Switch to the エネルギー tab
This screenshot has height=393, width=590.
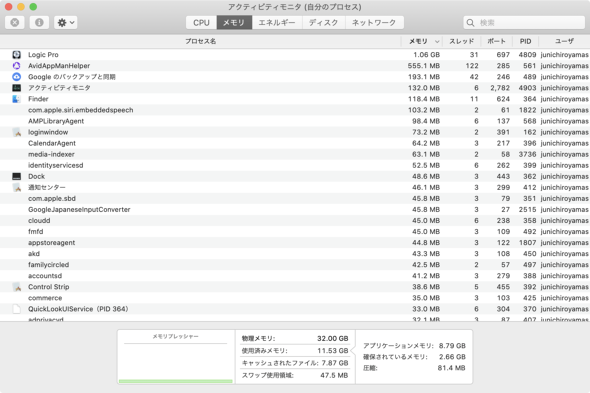pos(277,23)
